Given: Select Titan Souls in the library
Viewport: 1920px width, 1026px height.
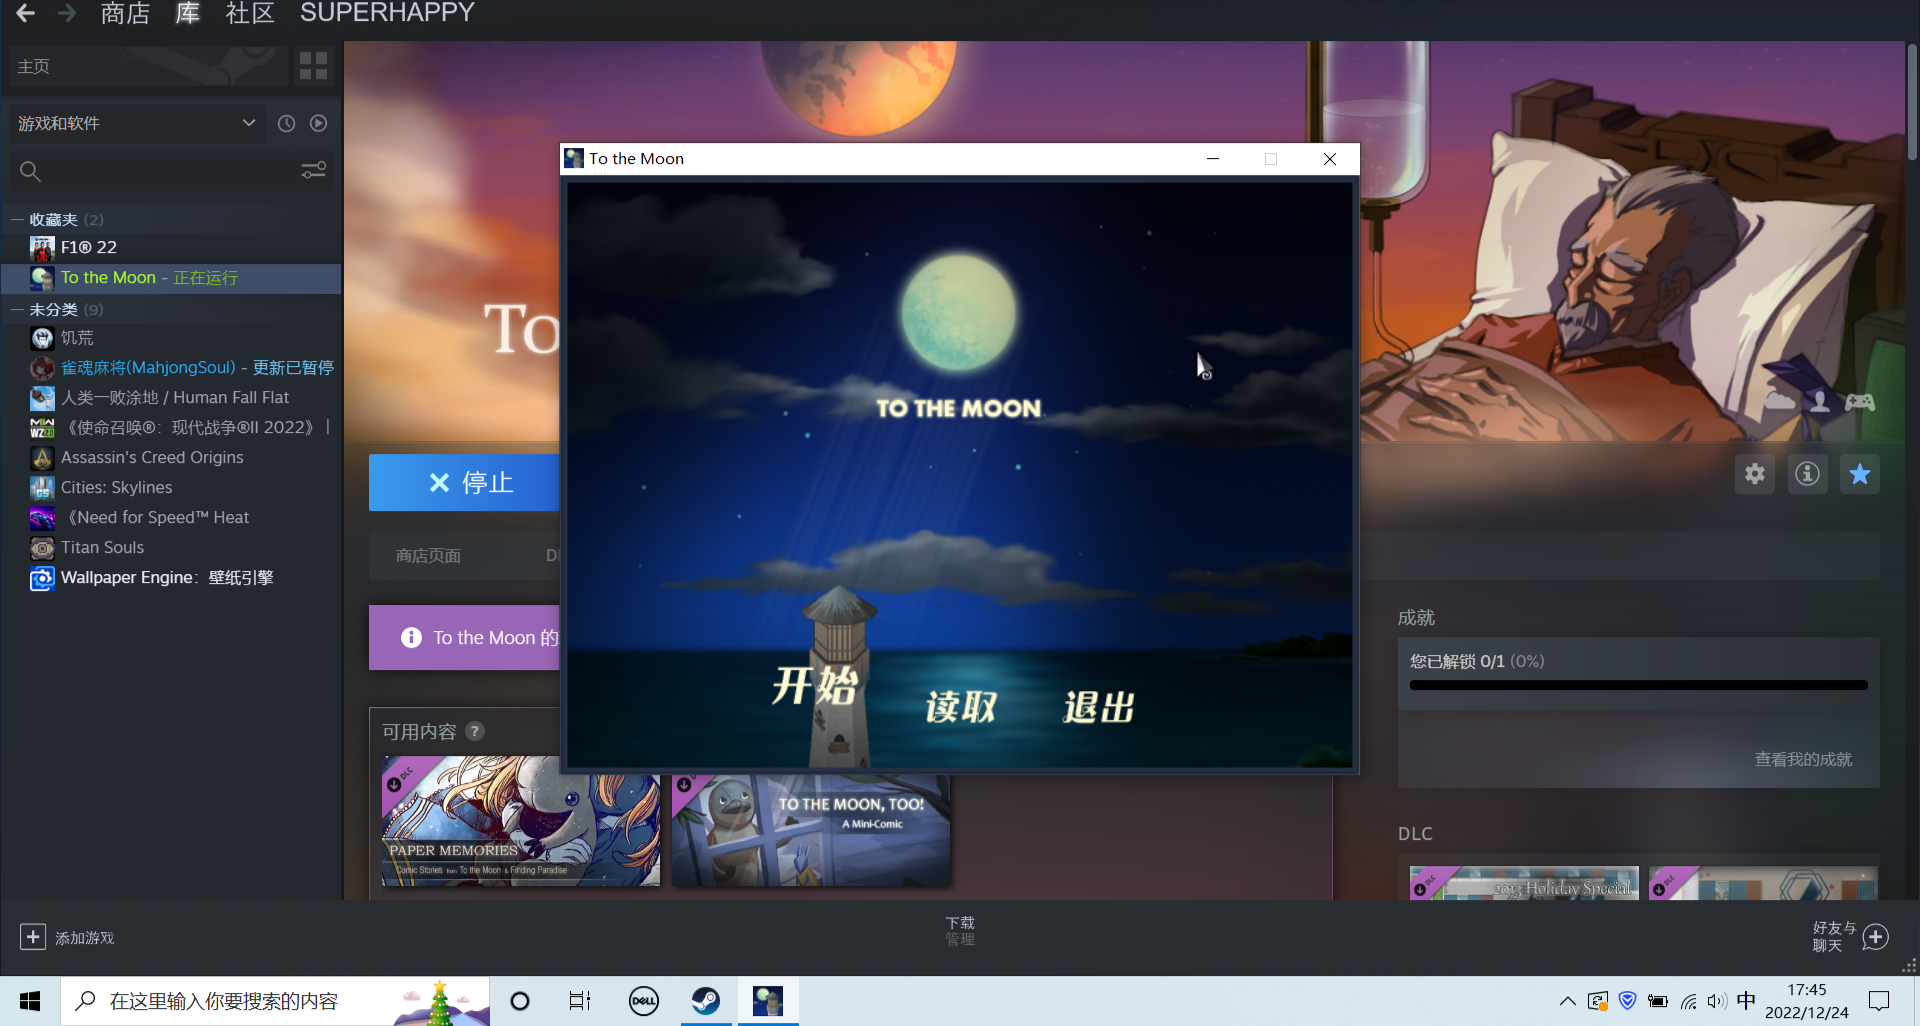Looking at the screenshot, I should (172, 548).
